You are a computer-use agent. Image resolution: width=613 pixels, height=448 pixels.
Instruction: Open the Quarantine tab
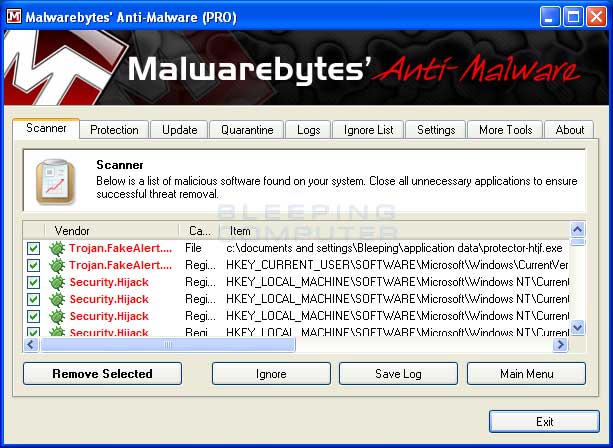click(x=247, y=130)
